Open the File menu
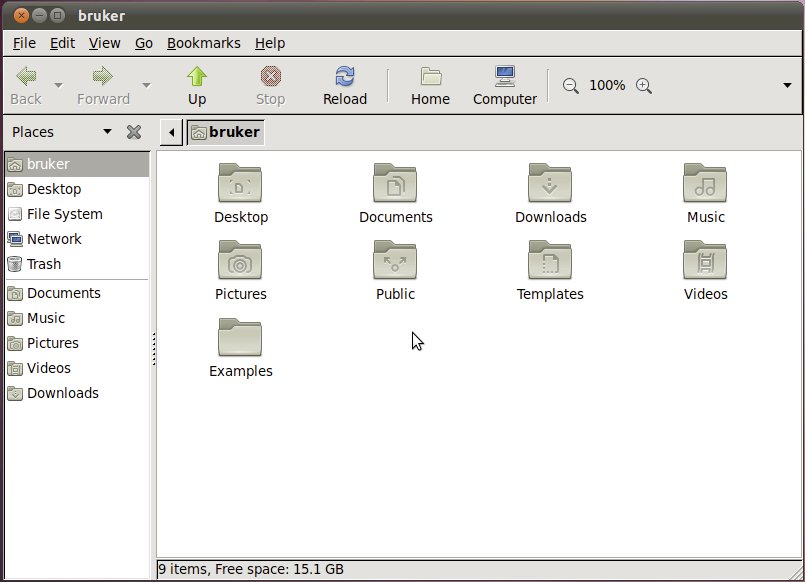 [x=24, y=43]
